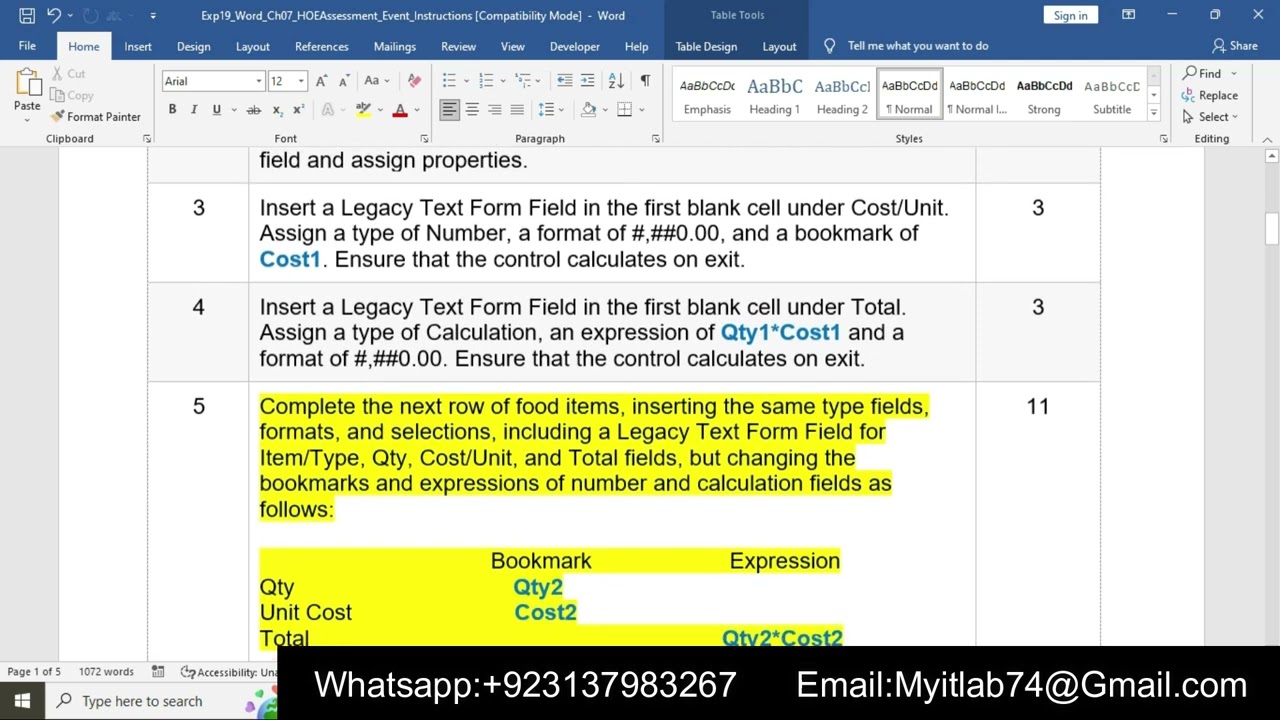Align the paragraph to the right
1280x720 pixels.
pos(494,110)
